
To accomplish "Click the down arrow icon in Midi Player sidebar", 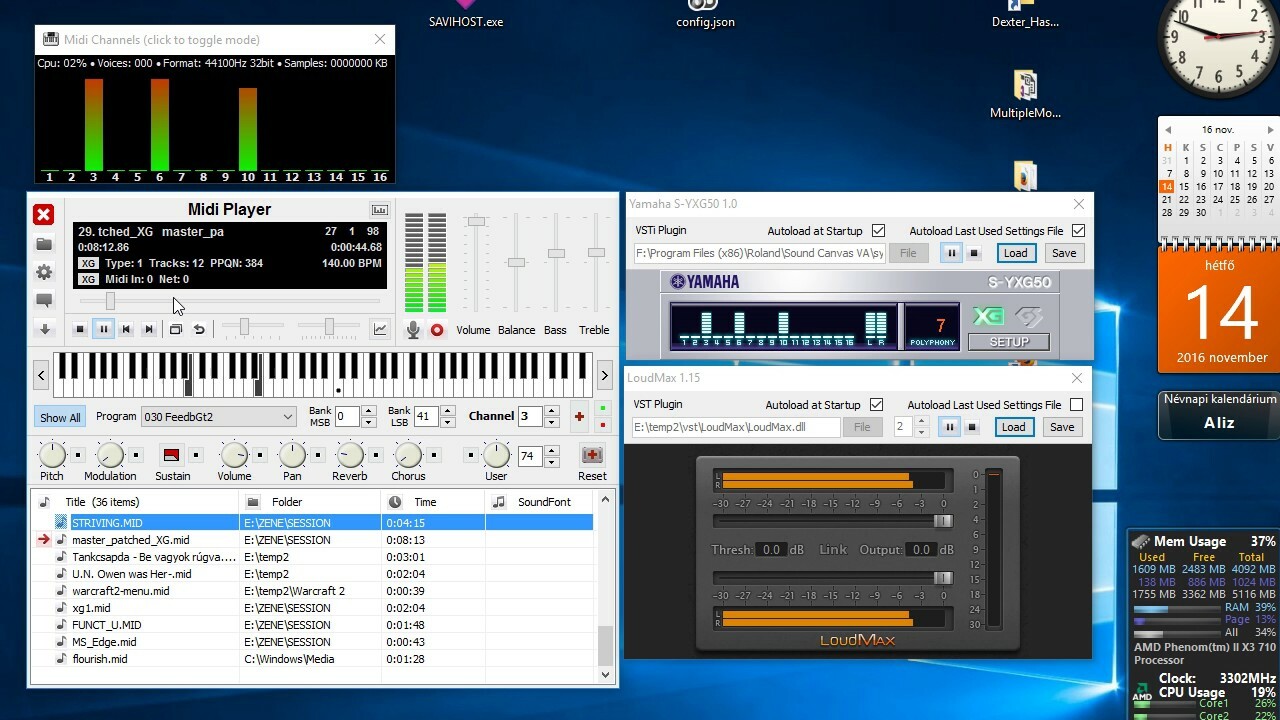I will (x=43, y=329).
